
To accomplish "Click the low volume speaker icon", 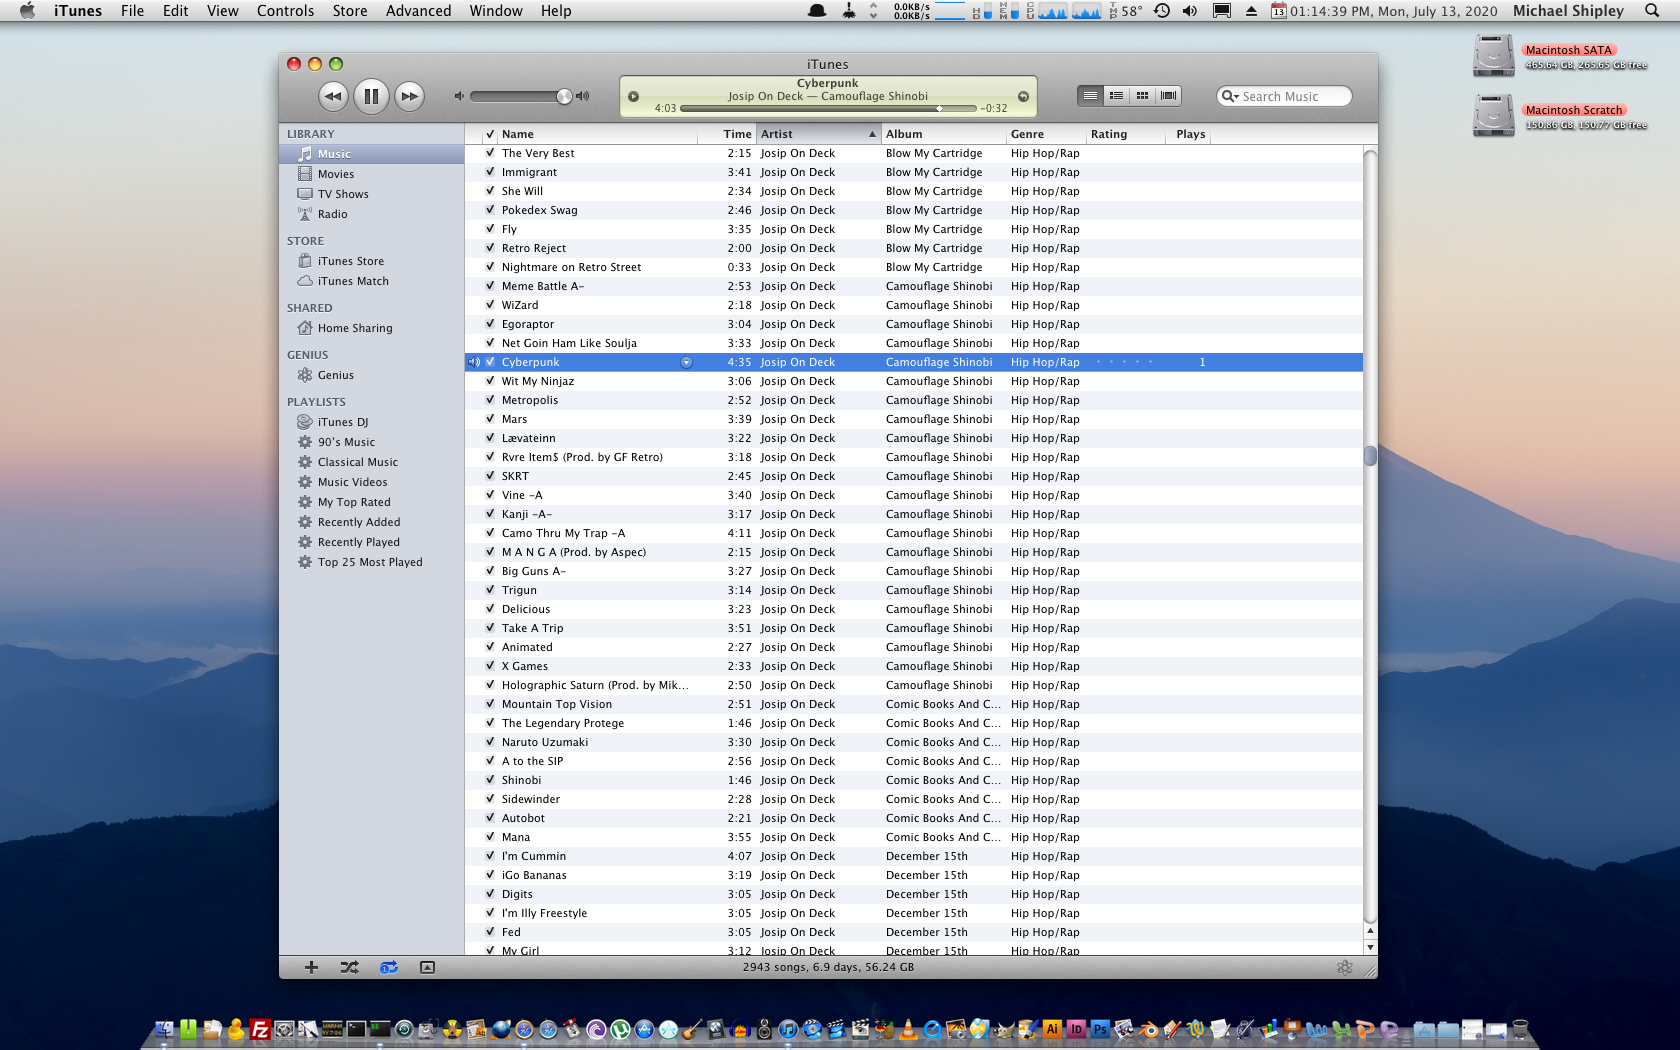I will click(x=459, y=96).
